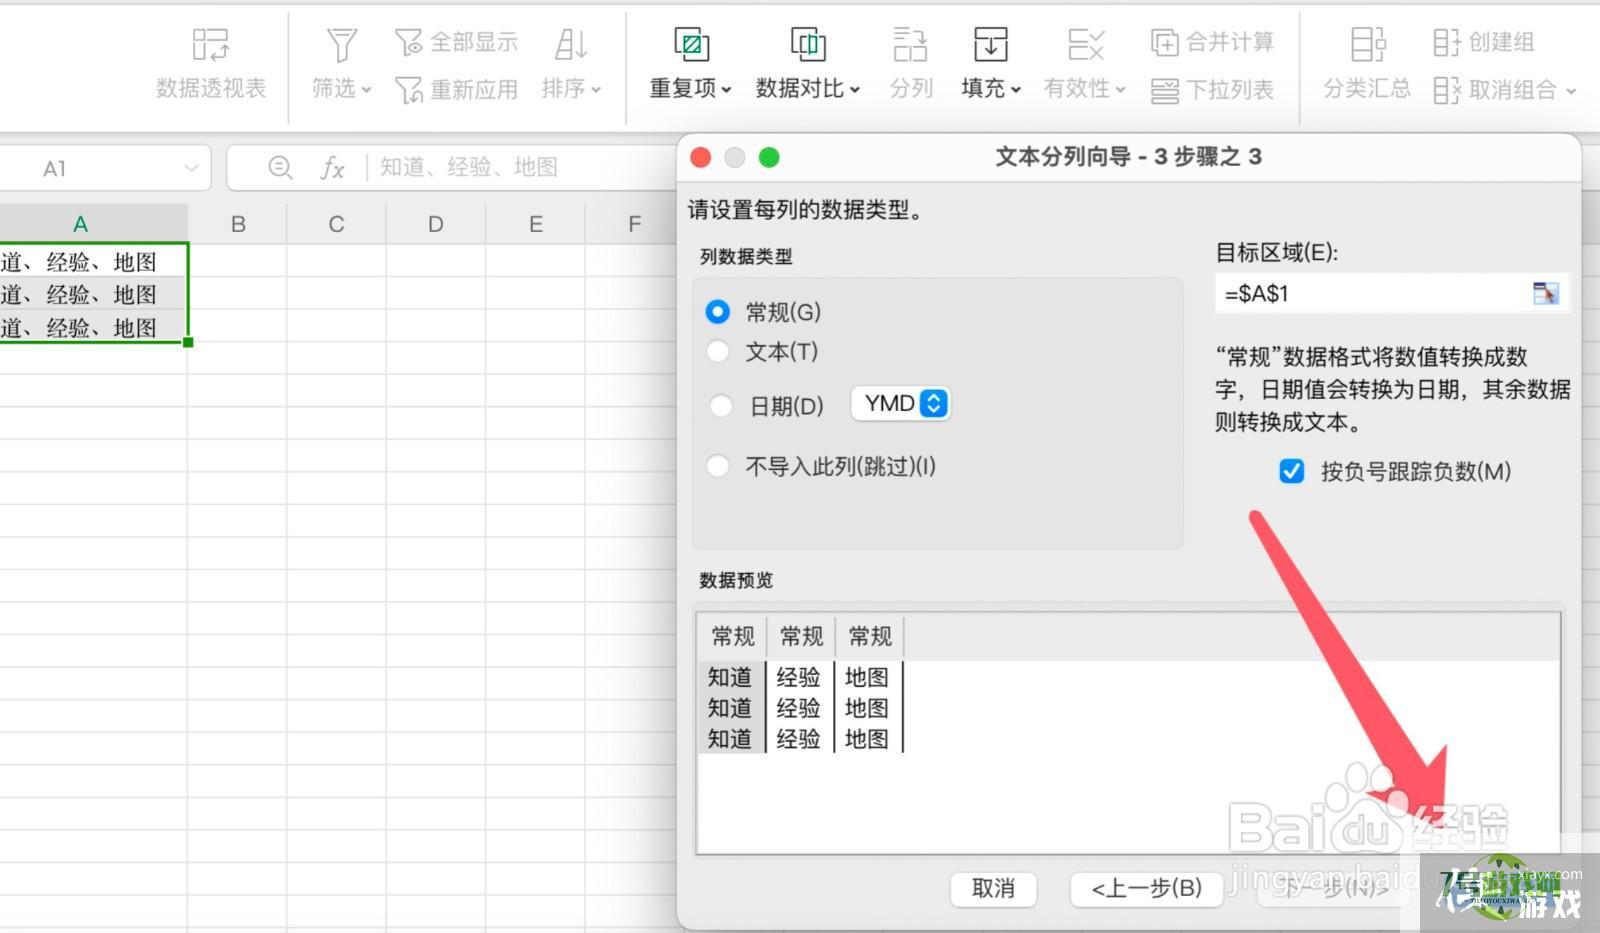
Task: Click Show All (全部显示) button
Action: (456, 42)
